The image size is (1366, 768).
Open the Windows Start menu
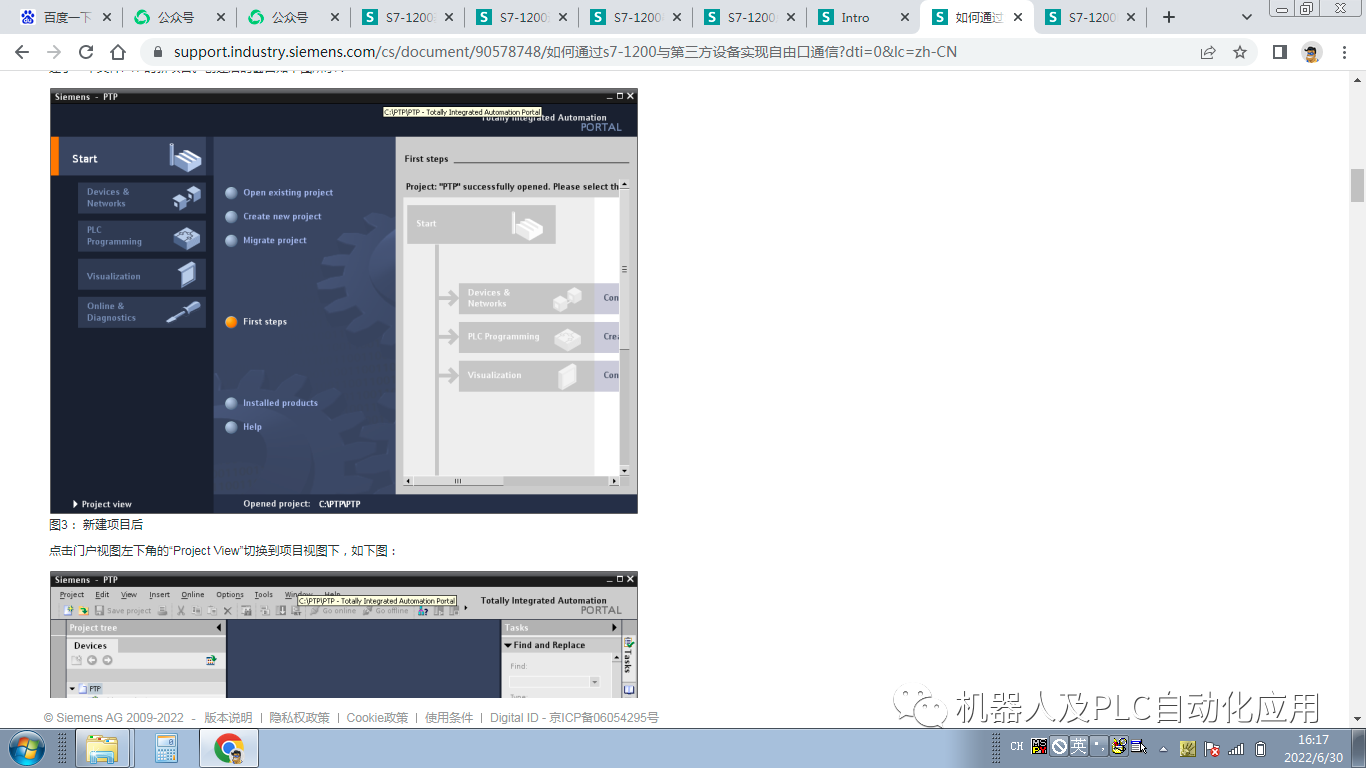tap(26, 748)
